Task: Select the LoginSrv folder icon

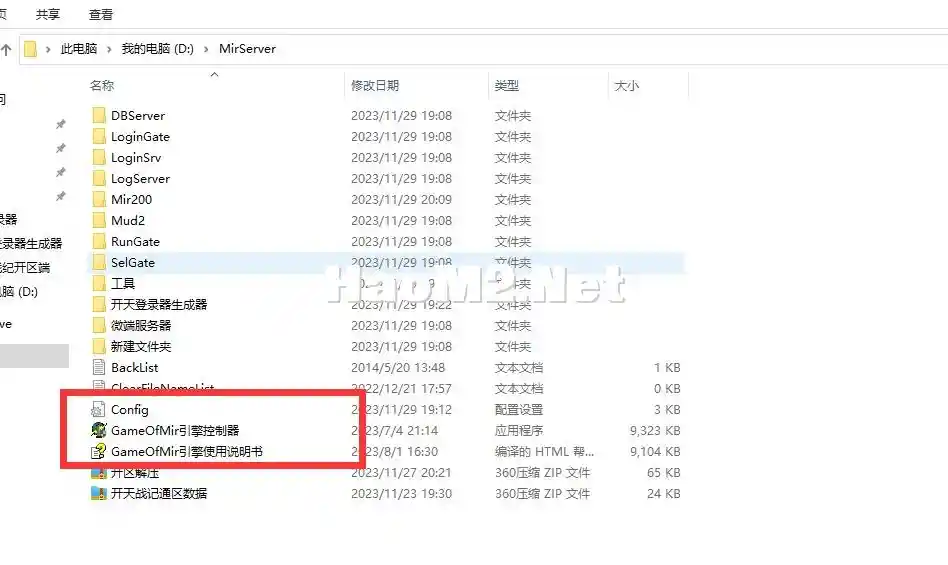Action: (99, 158)
